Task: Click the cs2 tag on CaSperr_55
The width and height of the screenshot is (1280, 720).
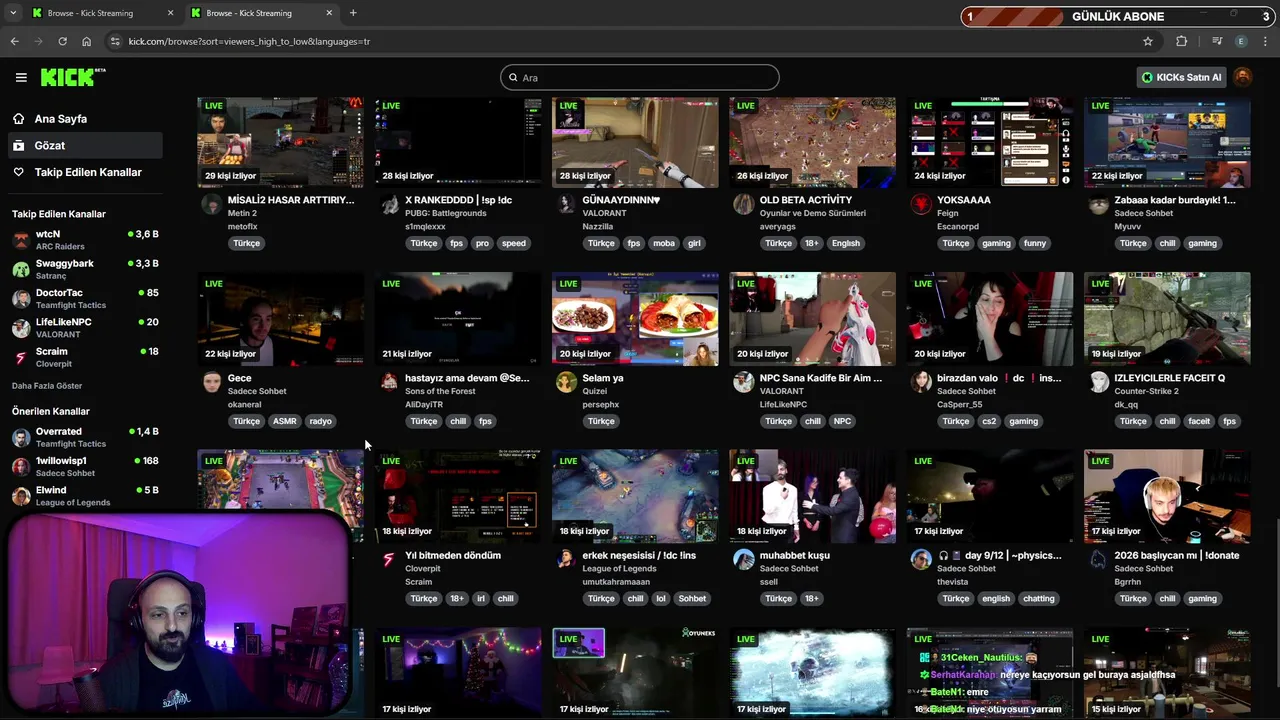Action: [988, 421]
